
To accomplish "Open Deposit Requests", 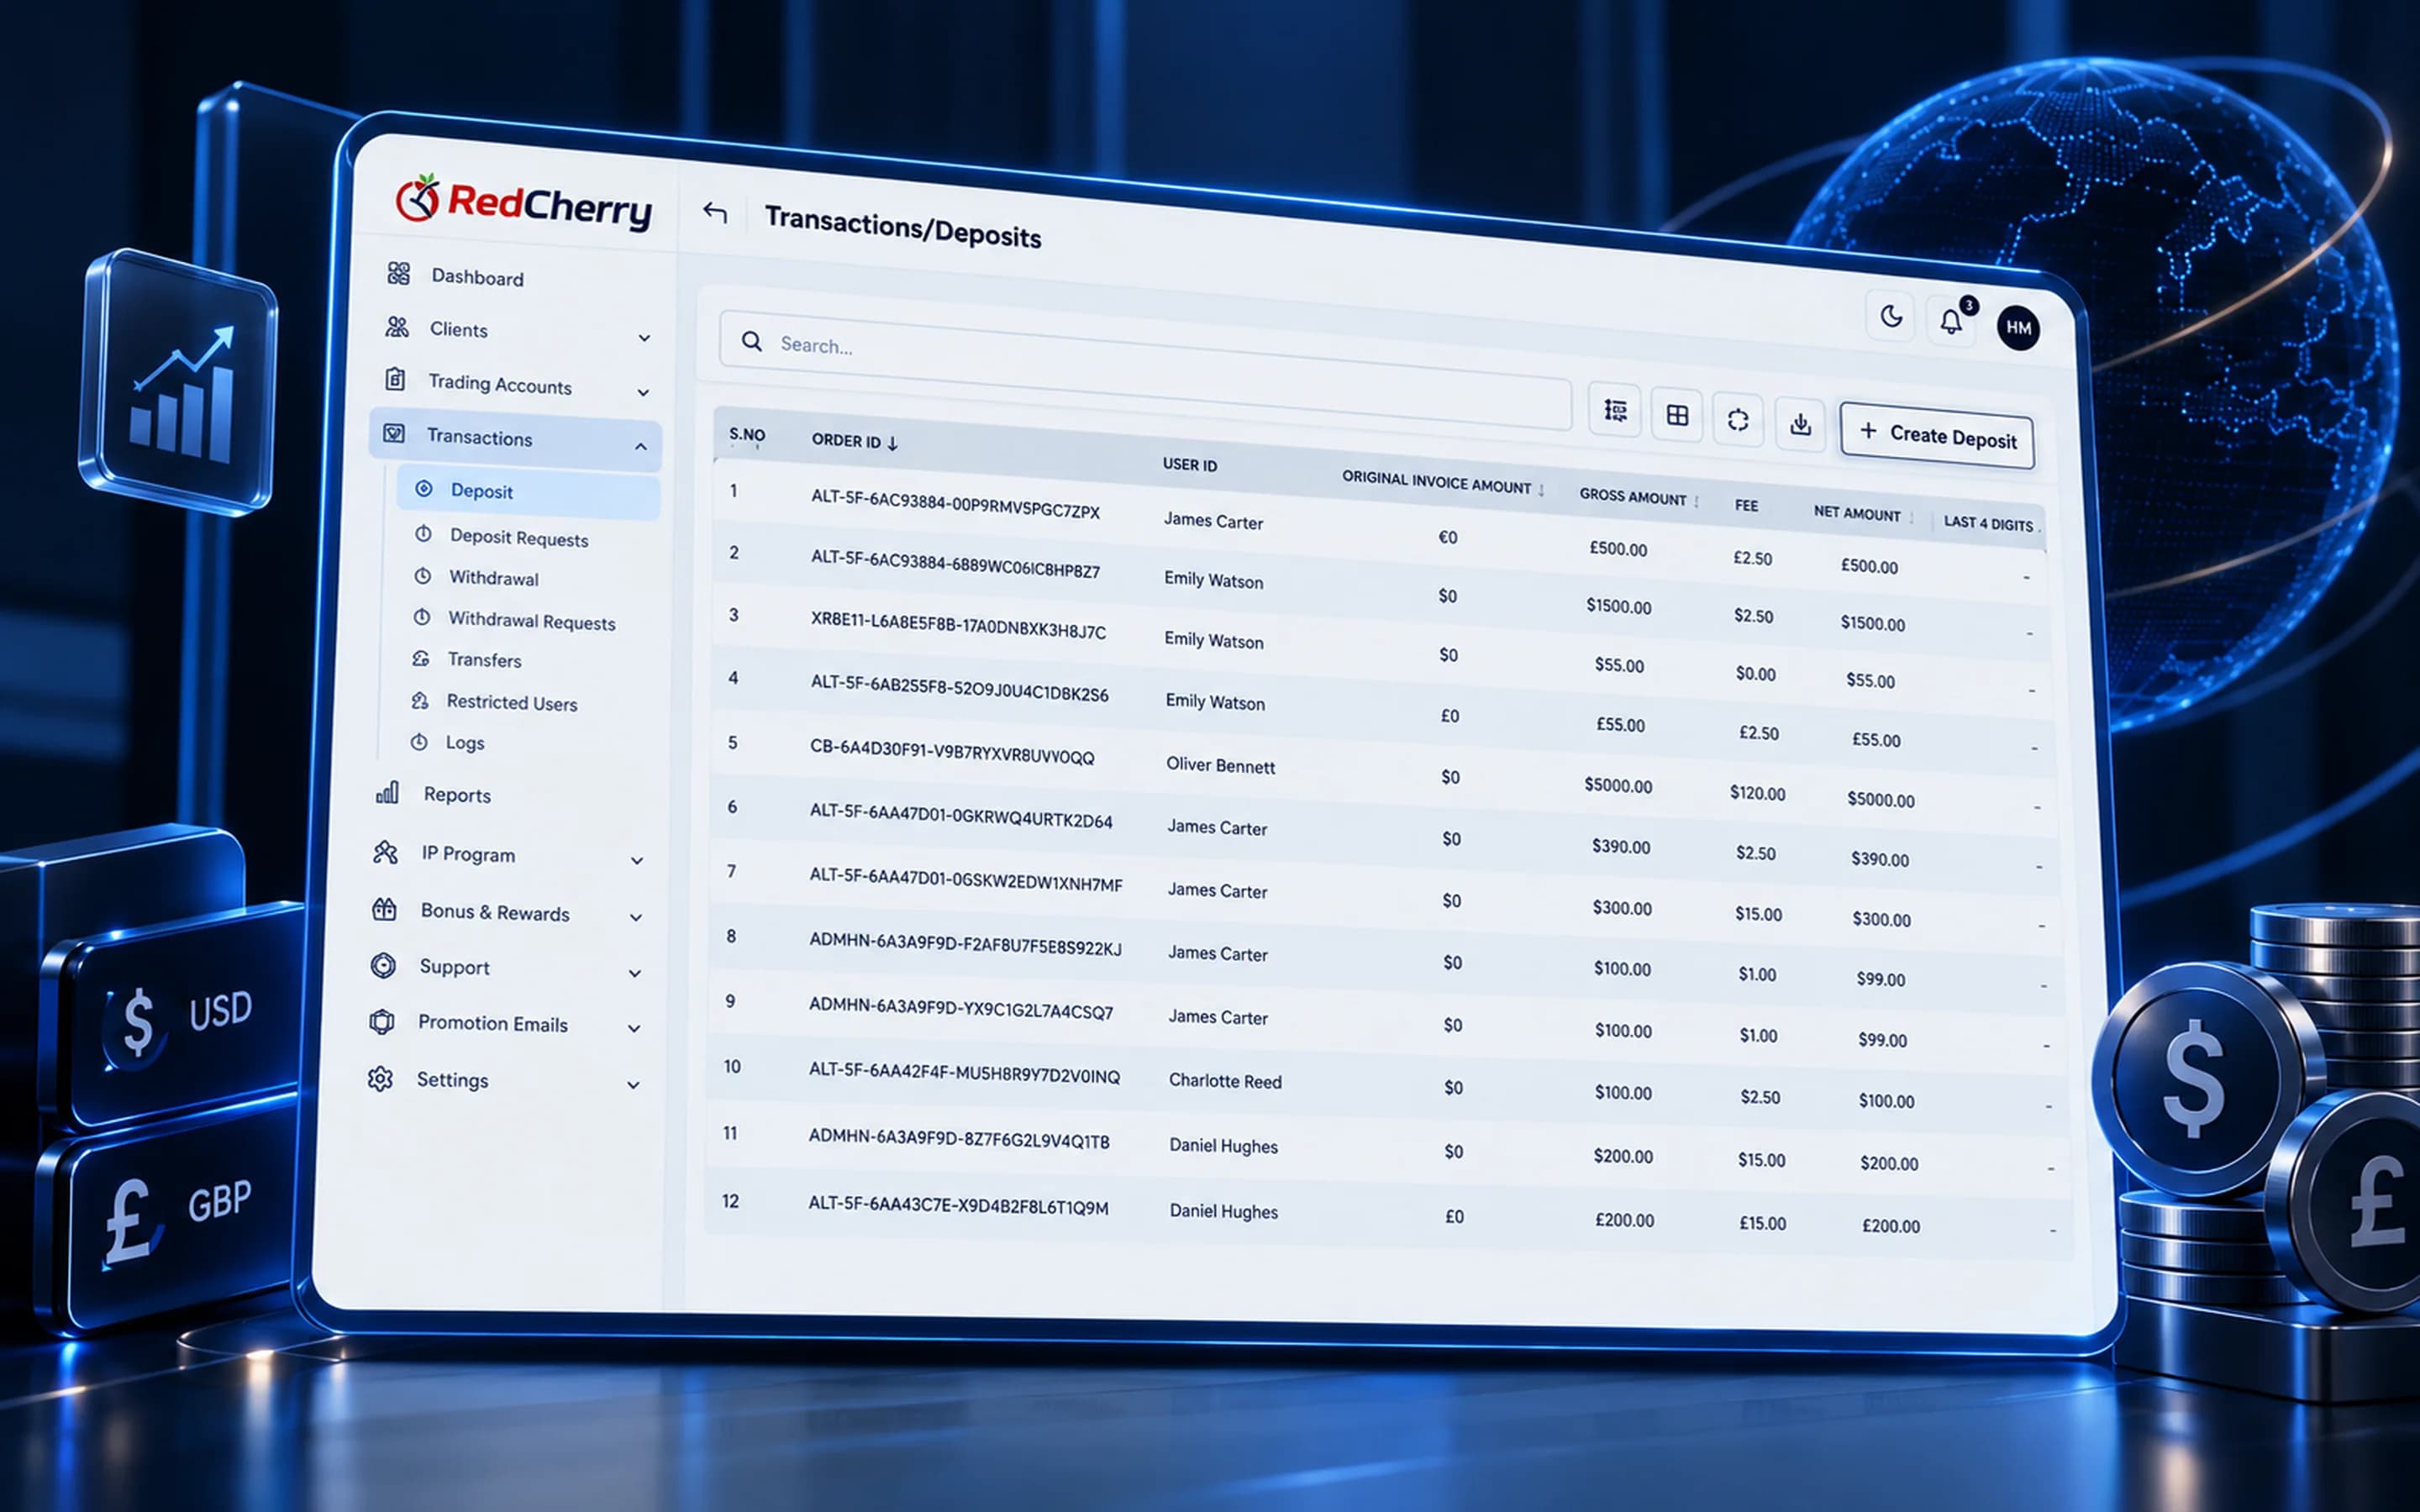I will [519, 538].
